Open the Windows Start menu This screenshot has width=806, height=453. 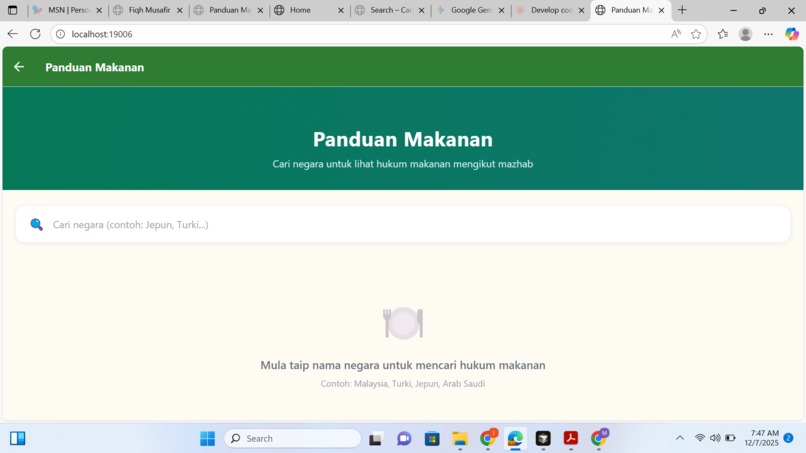[x=208, y=439]
